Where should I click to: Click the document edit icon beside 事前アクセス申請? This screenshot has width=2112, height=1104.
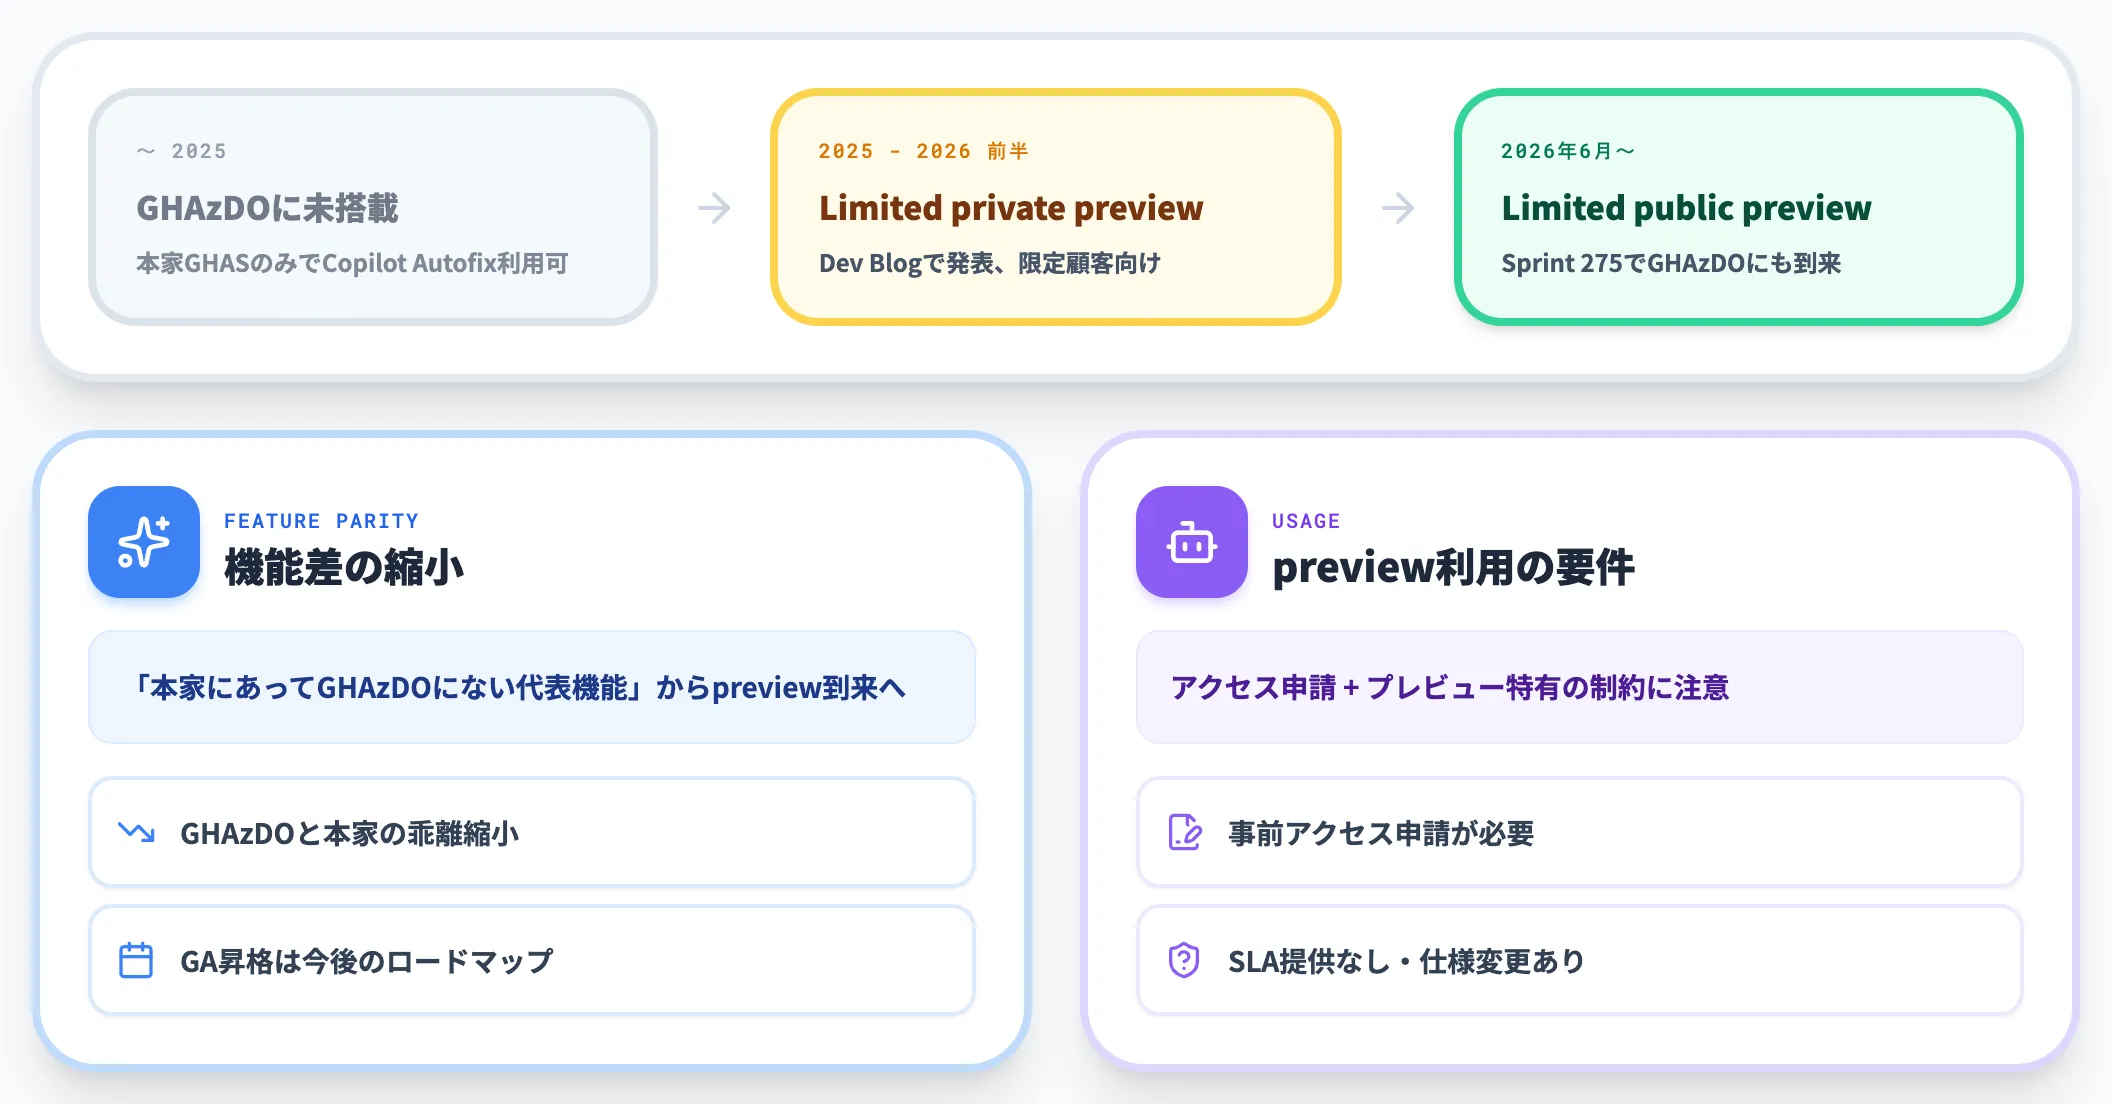(x=1185, y=832)
